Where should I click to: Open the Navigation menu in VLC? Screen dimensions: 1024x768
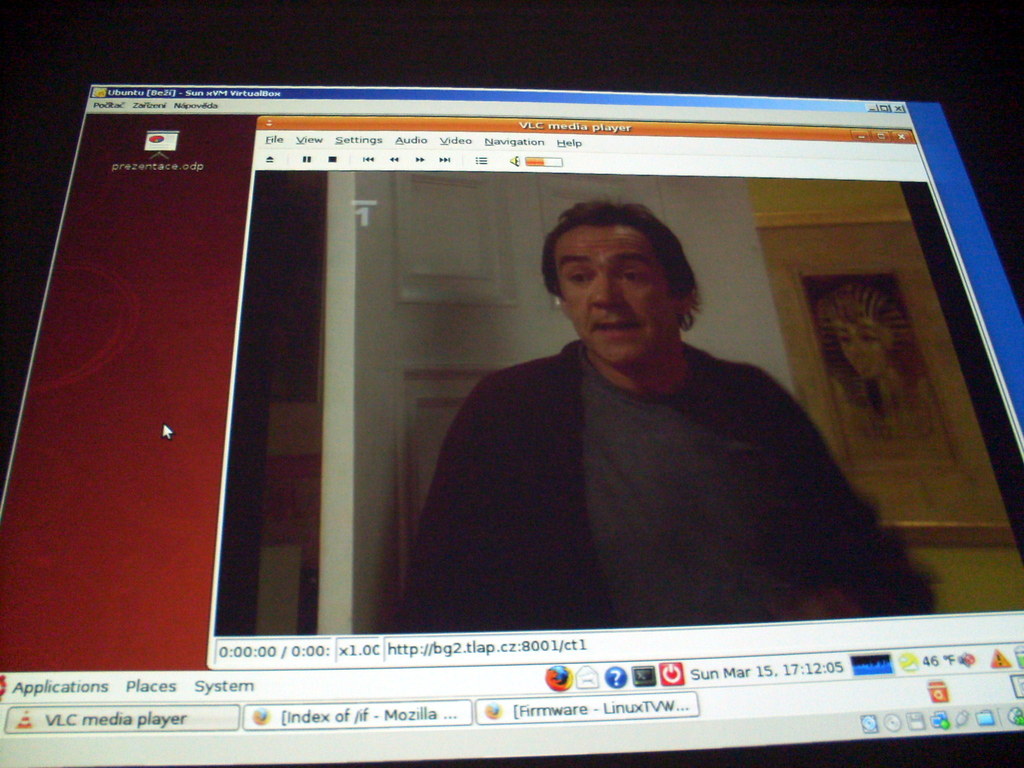(514, 142)
